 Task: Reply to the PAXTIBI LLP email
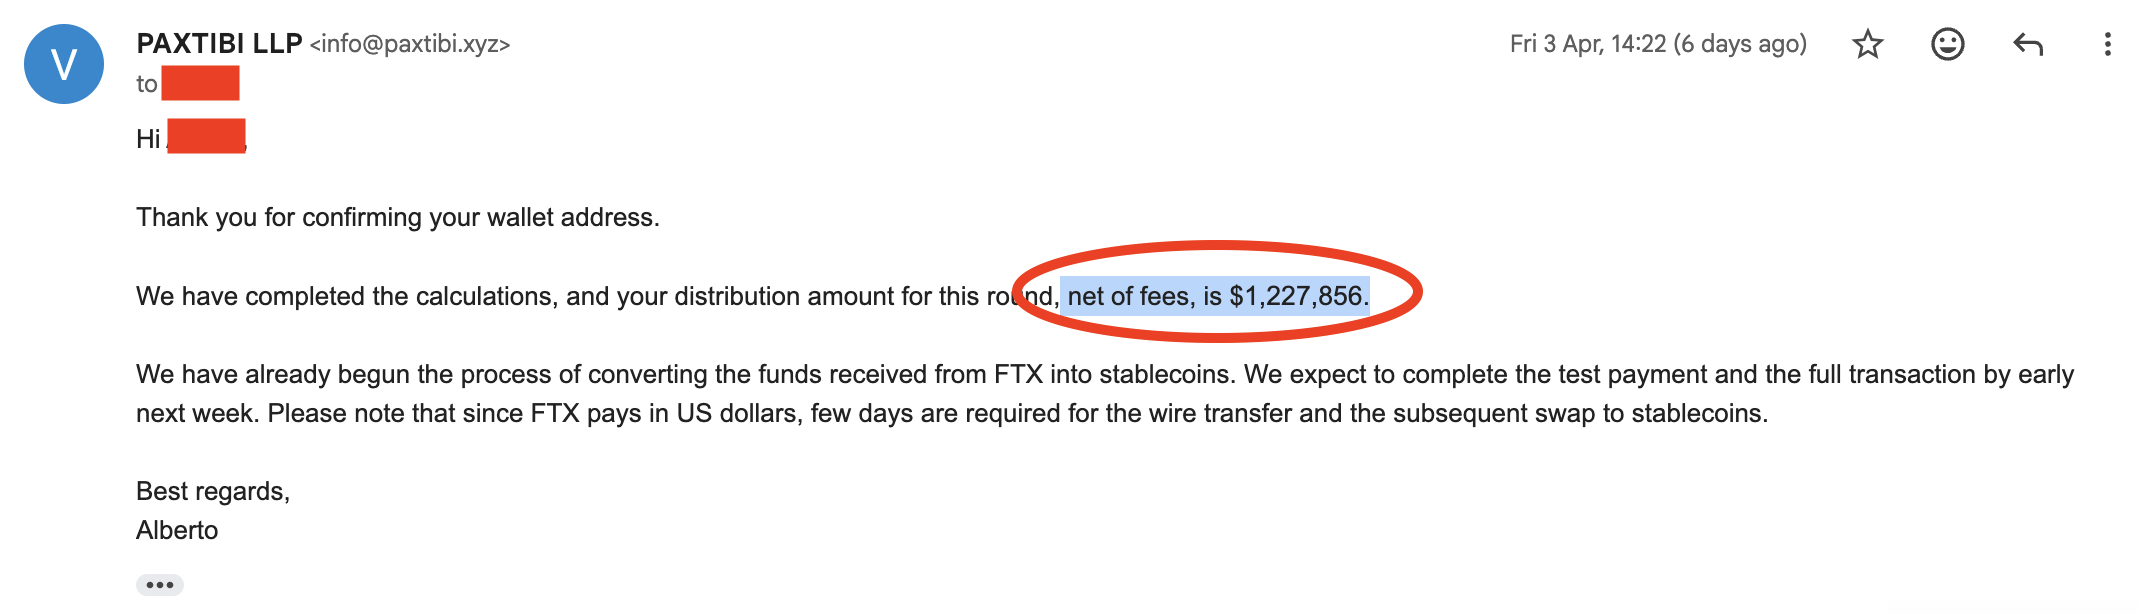pos(2027,44)
